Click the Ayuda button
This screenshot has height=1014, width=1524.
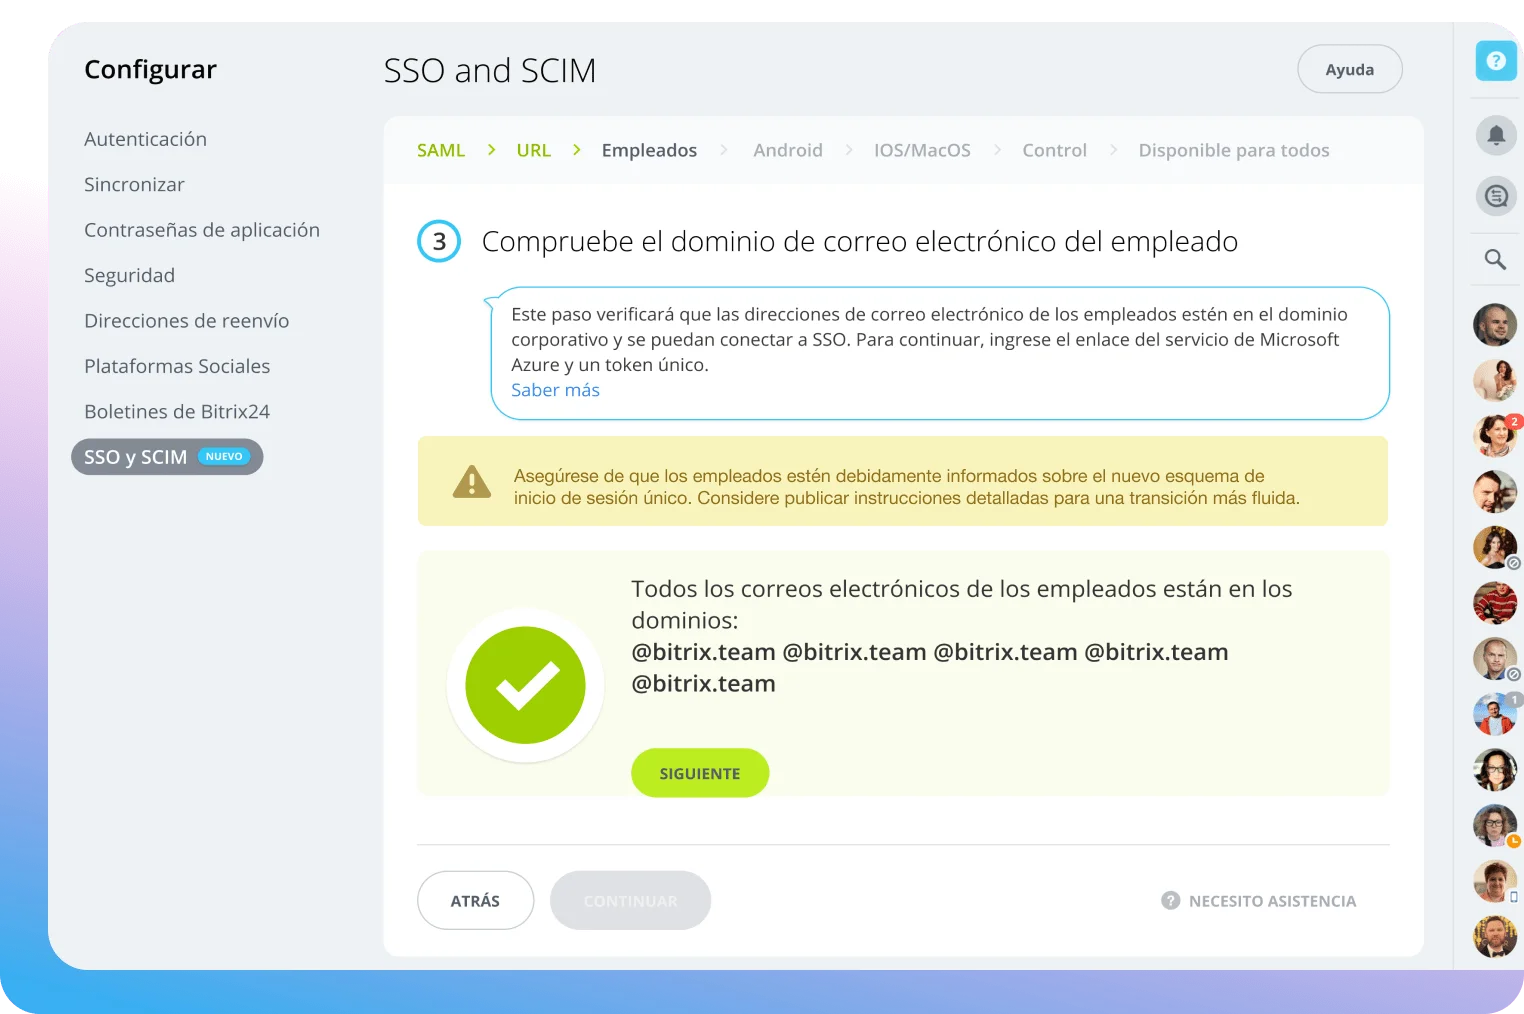coord(1350,69)
